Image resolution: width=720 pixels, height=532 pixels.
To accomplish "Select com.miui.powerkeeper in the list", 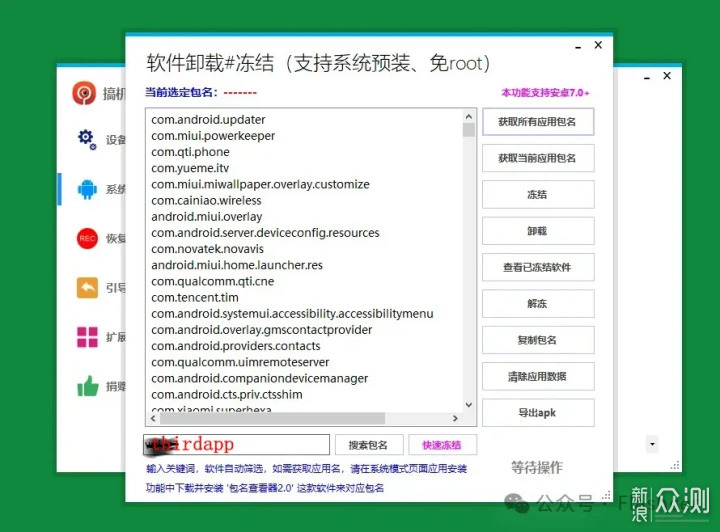I will point(213,136).
